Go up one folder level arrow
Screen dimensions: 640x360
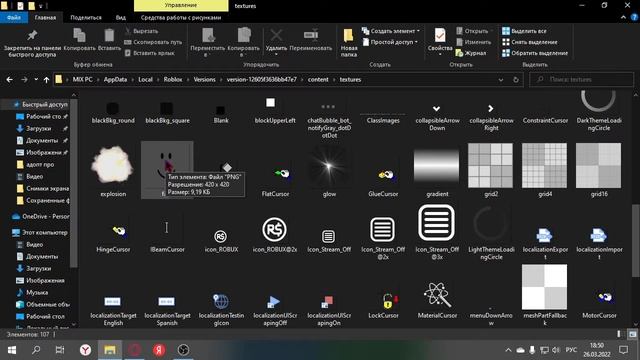46,80
